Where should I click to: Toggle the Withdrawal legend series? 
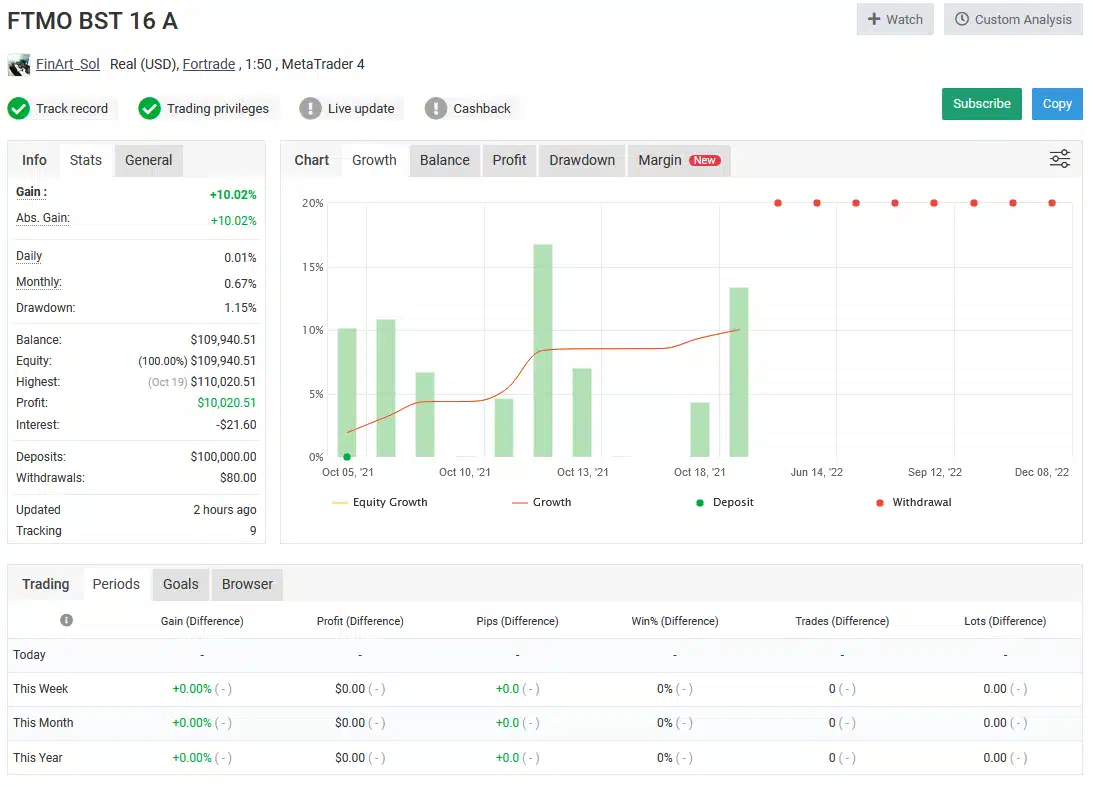913,502
